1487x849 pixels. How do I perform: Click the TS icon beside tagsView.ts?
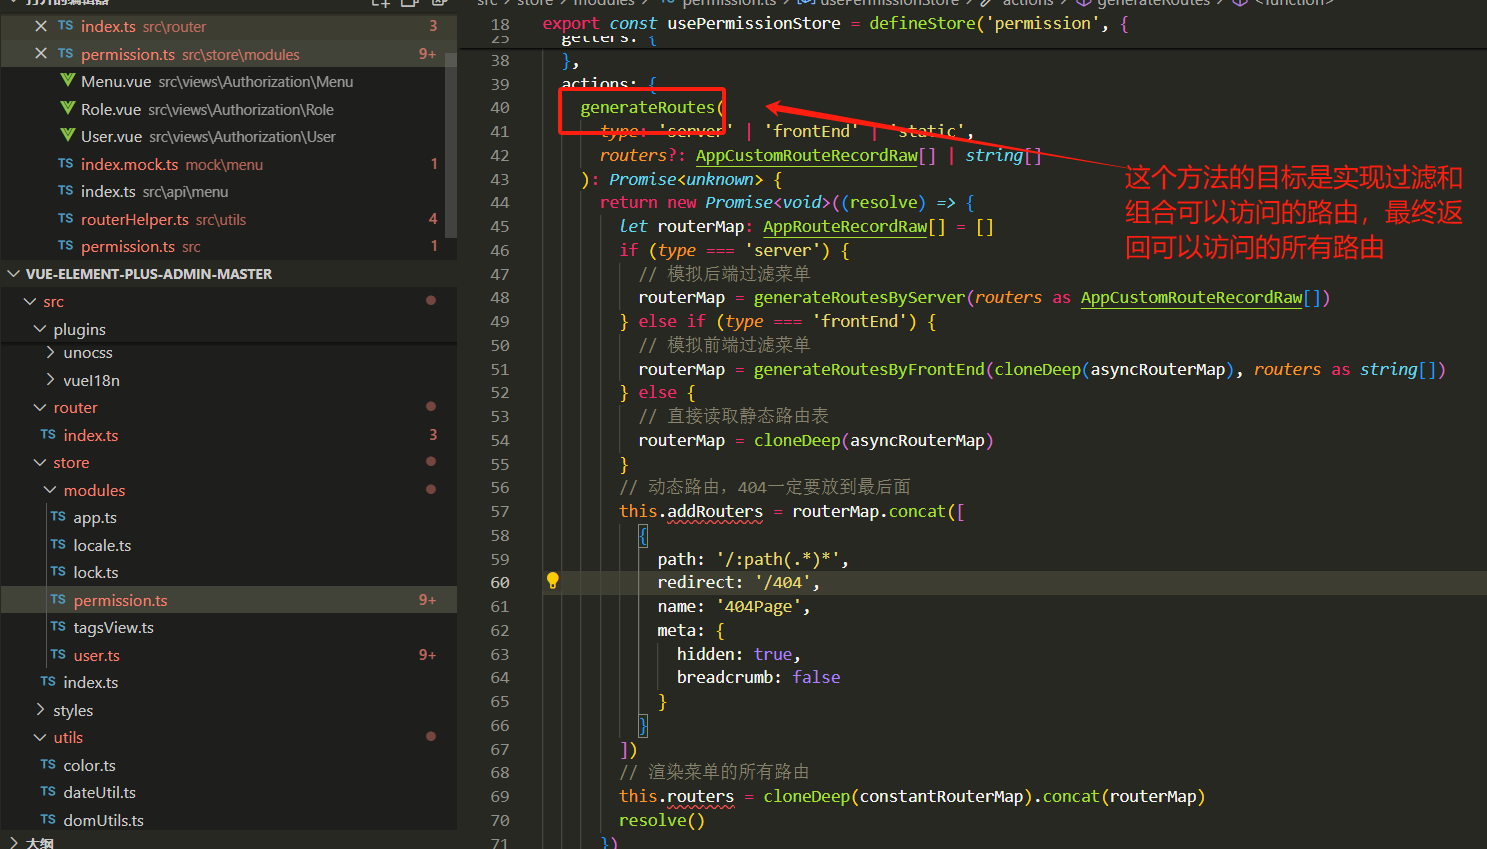click(x=58, y=627)
